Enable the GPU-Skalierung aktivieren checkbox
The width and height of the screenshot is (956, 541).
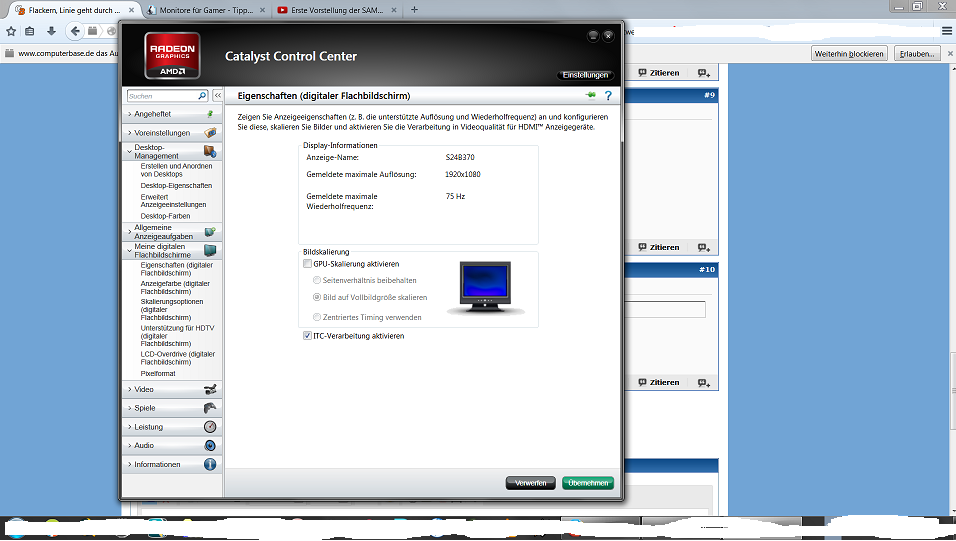point(307,264)
